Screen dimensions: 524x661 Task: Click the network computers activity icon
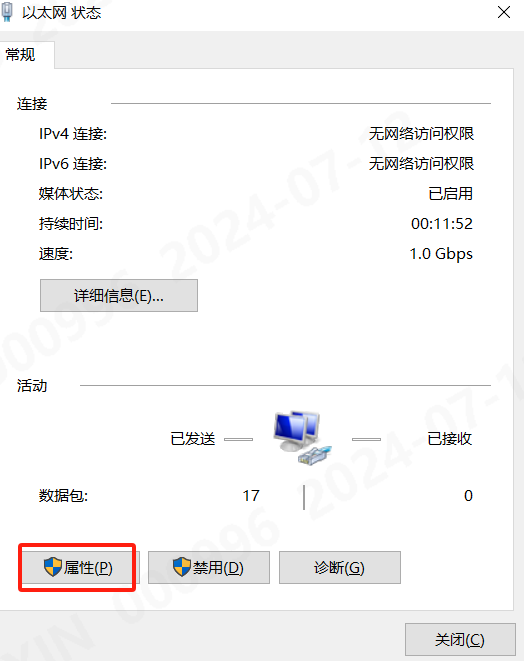coord(302,438)
